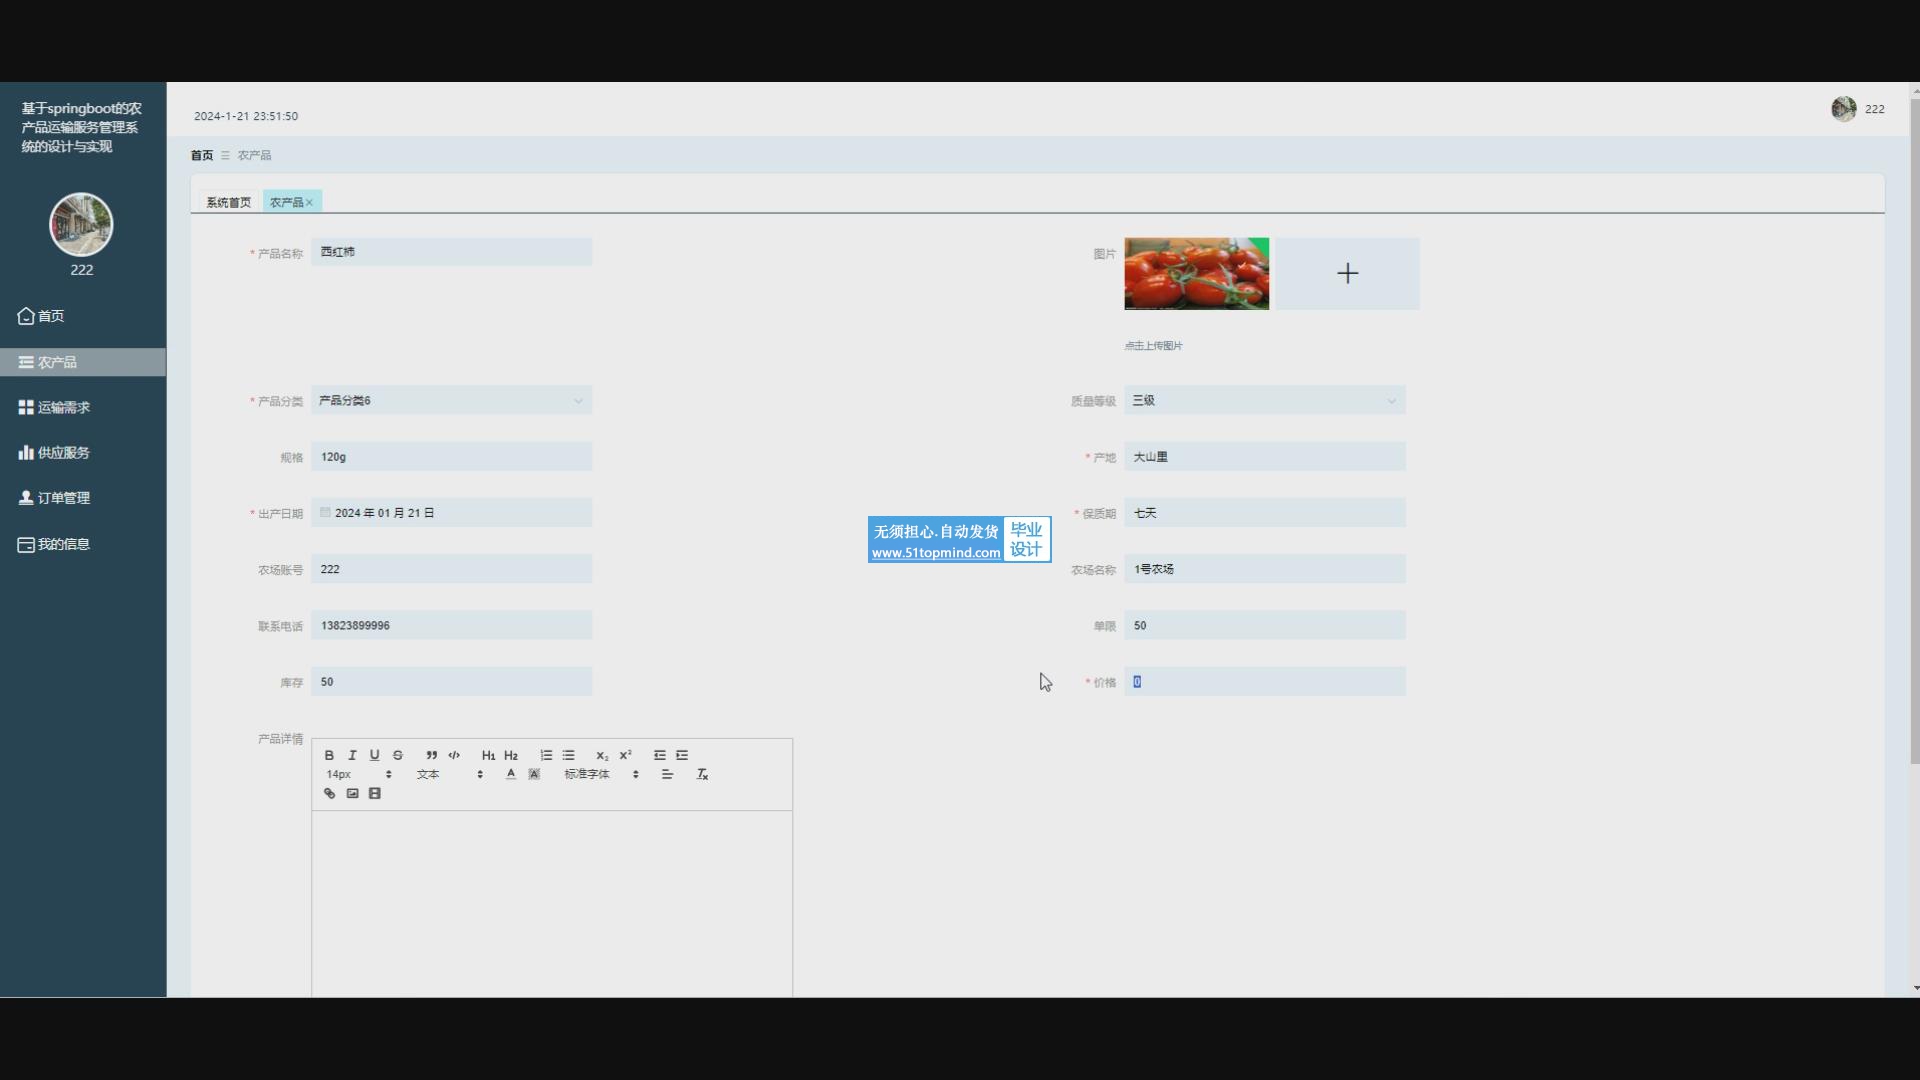Click the 出产日期 date field
The image size is (1920, 1080).
point(451,512)
